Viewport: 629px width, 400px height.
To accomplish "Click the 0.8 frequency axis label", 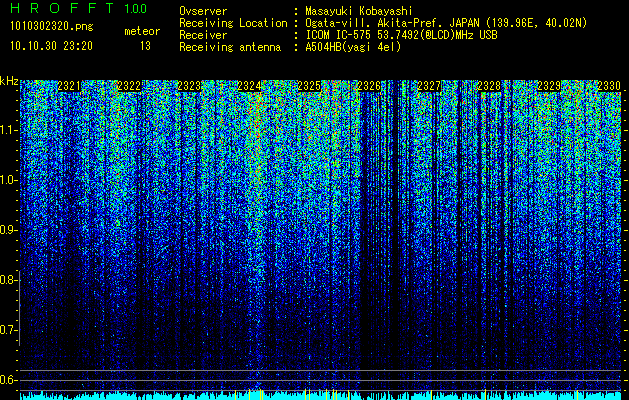I will click(x=8, y=280).
